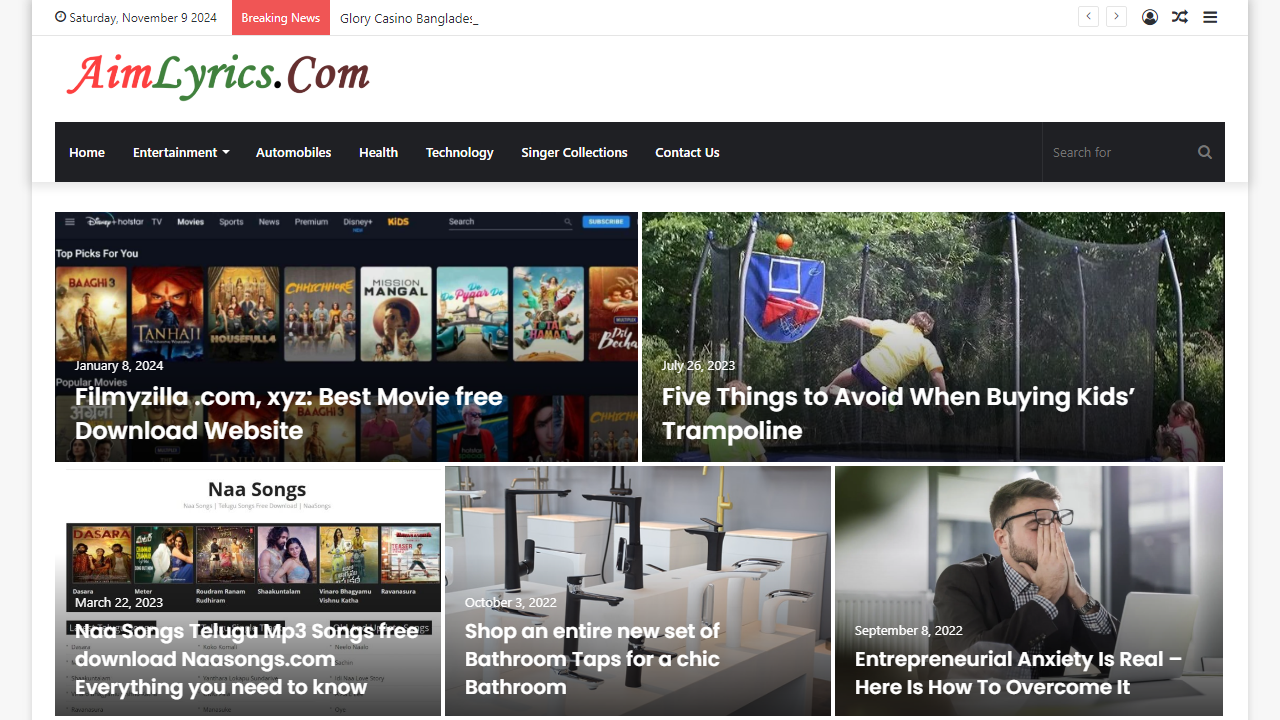Click the search magnifier icon
Screen dimensions: 1280x720
point(1205,152)
